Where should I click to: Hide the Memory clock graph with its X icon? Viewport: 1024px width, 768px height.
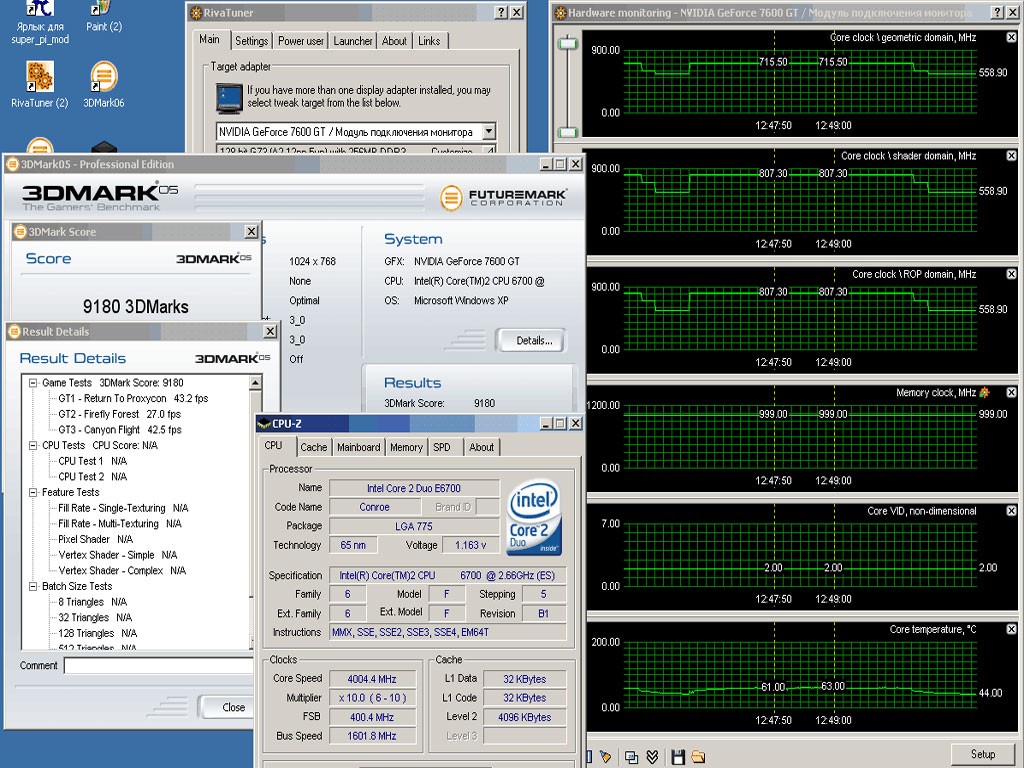tap(1010, 393)
